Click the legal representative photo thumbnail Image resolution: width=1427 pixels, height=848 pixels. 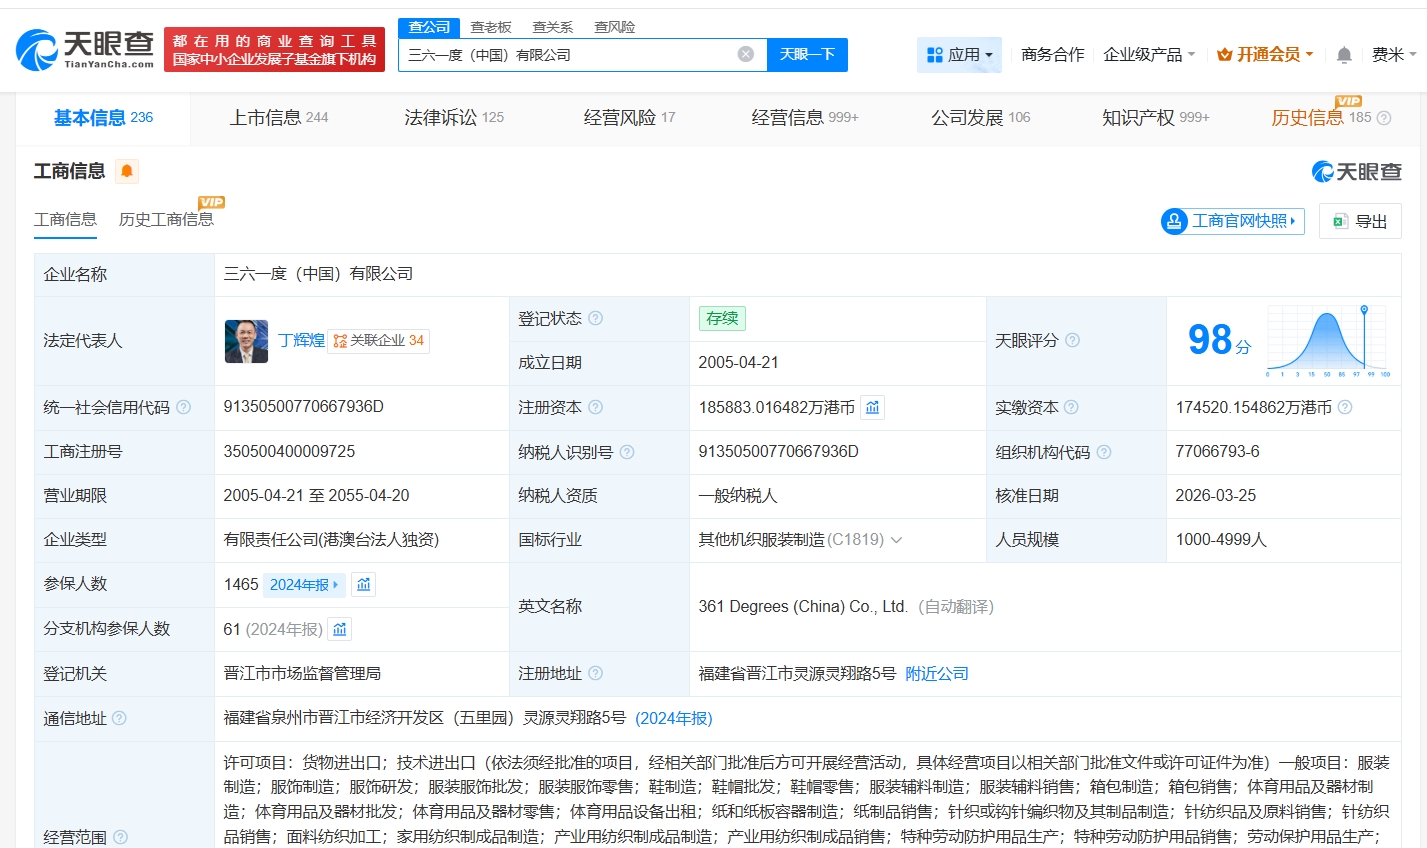246,341
